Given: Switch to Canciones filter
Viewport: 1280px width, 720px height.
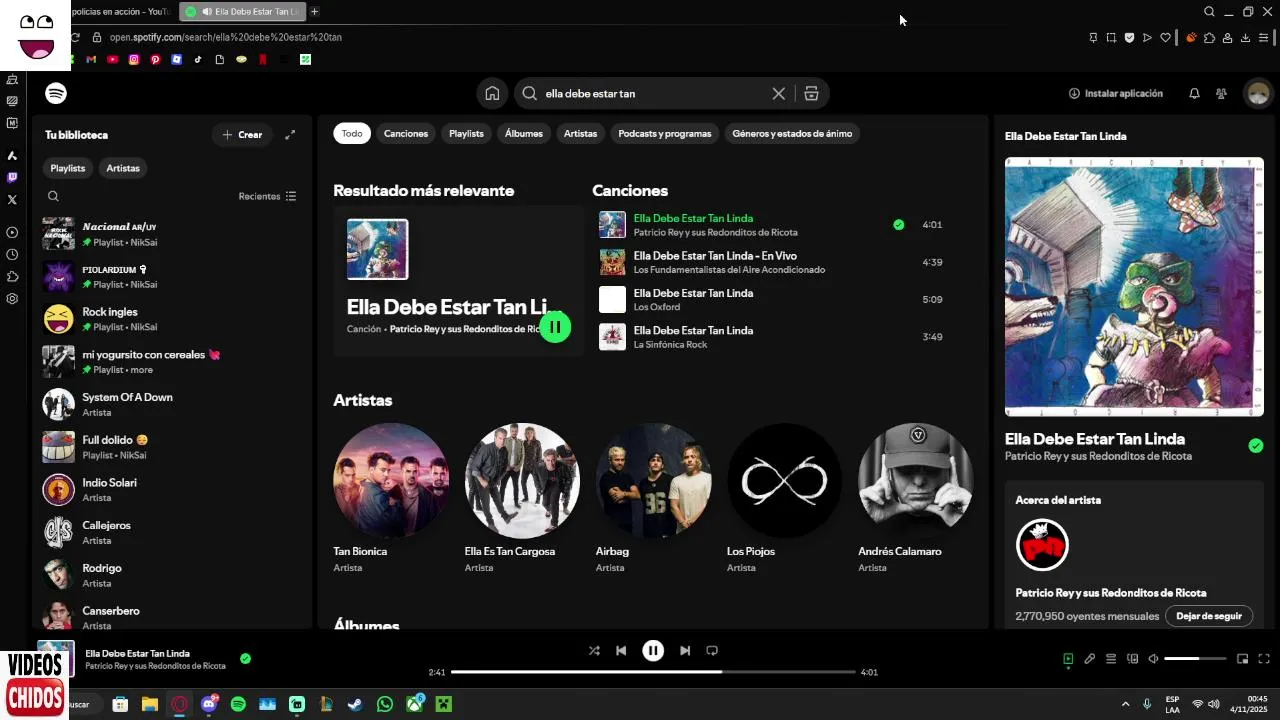Looking at the screenshot, I should [406, 133].
